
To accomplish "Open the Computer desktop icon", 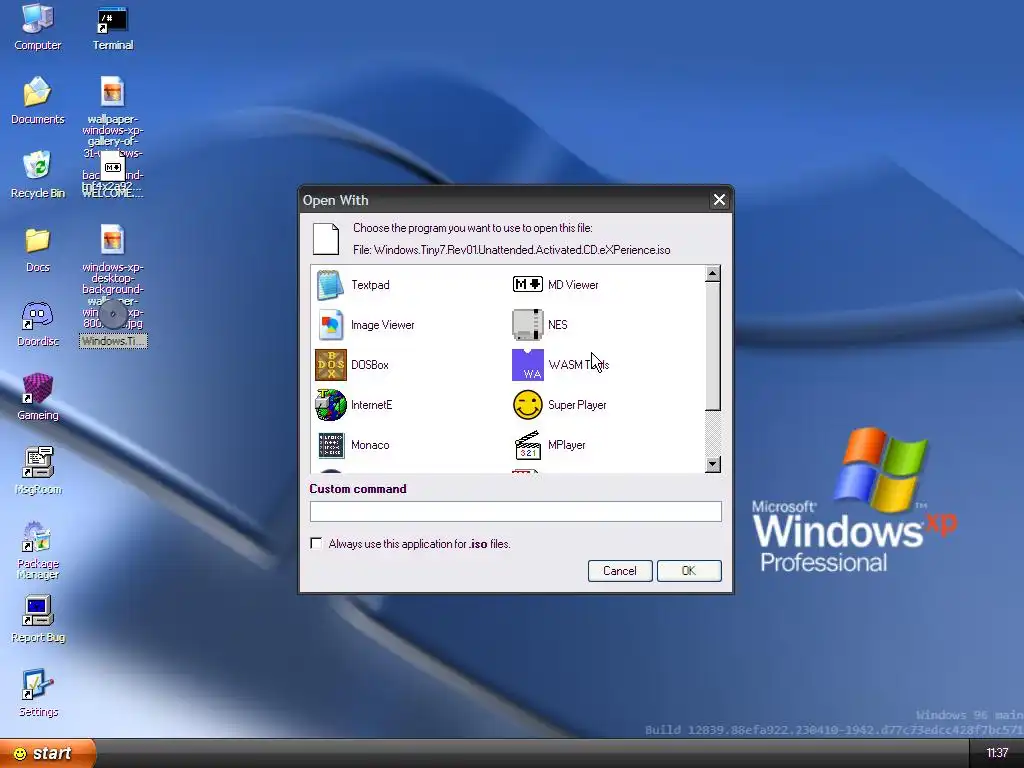I will click(x=37, y=27).
